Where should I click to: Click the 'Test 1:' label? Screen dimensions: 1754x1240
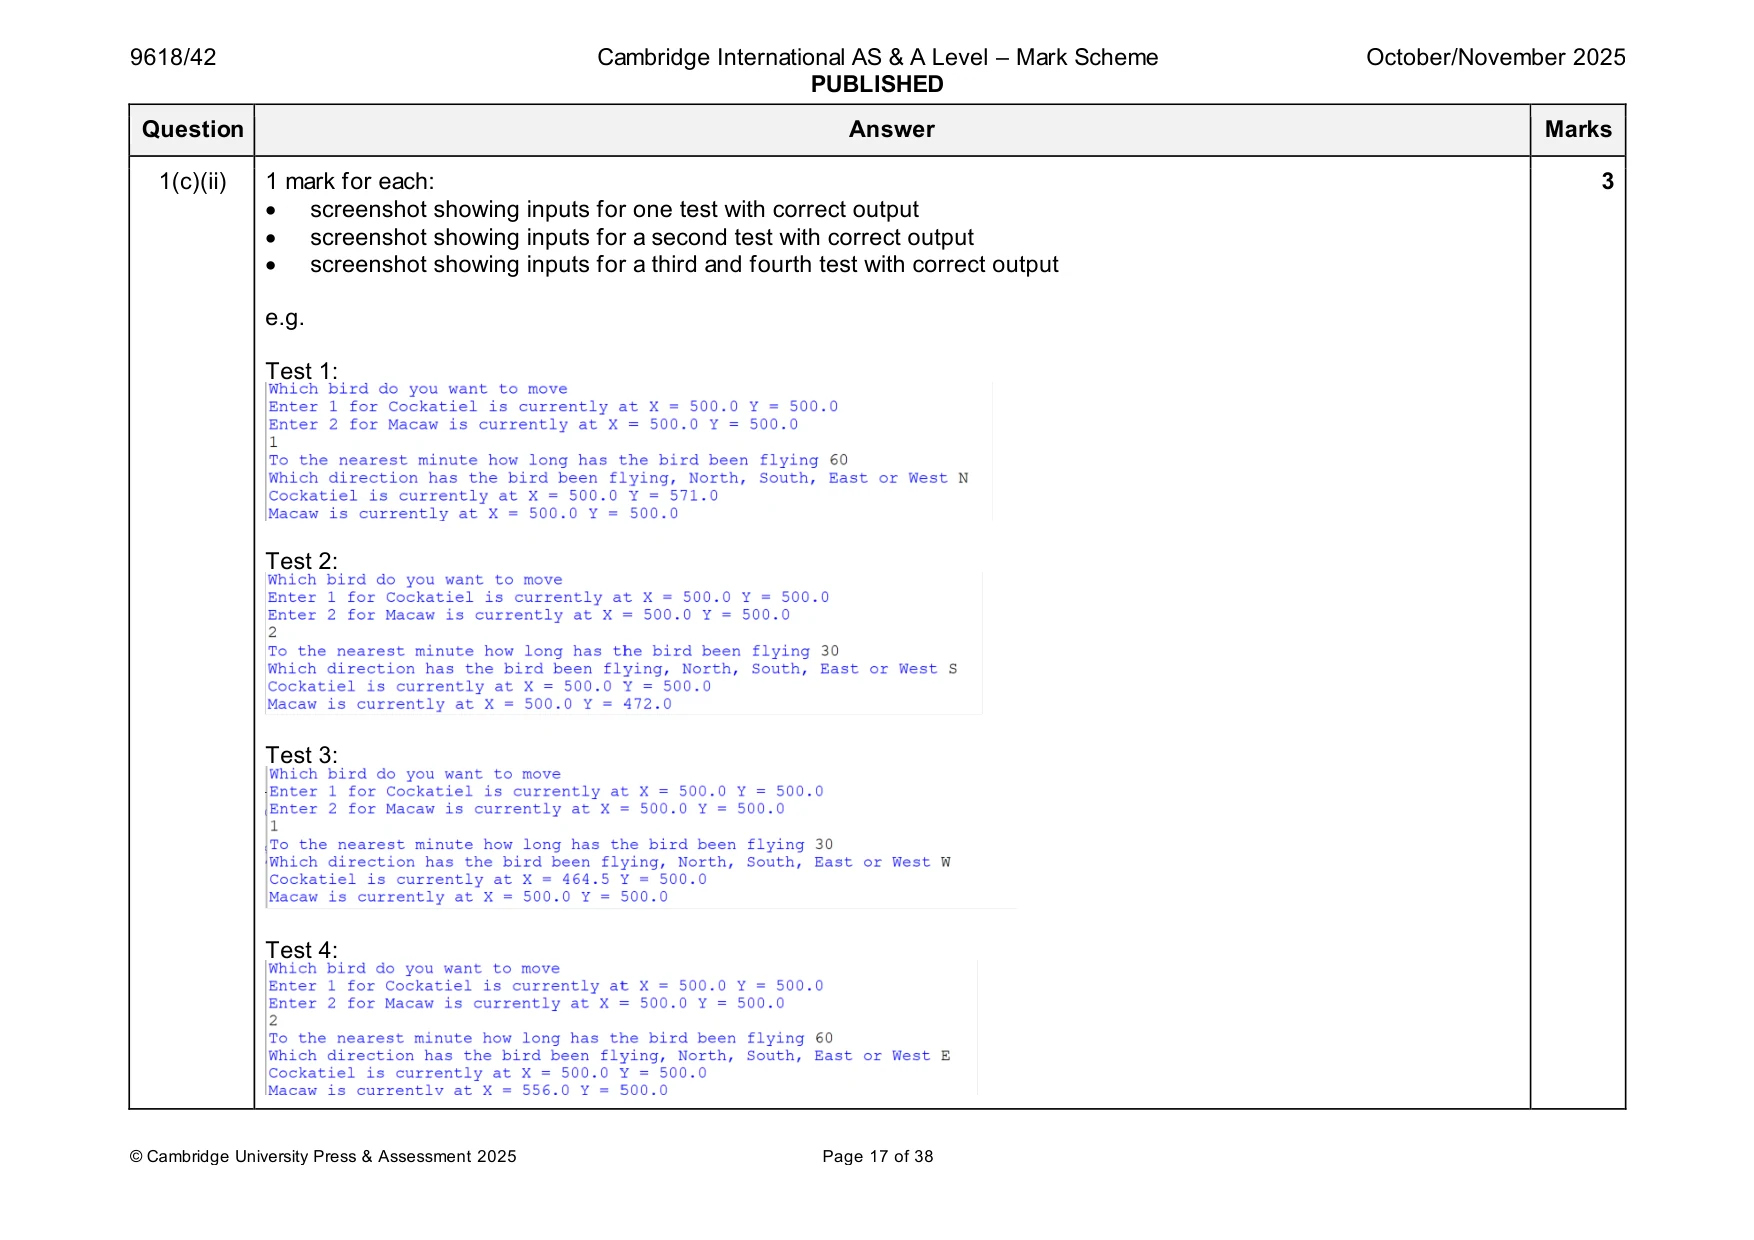click(x=302, y=372)
